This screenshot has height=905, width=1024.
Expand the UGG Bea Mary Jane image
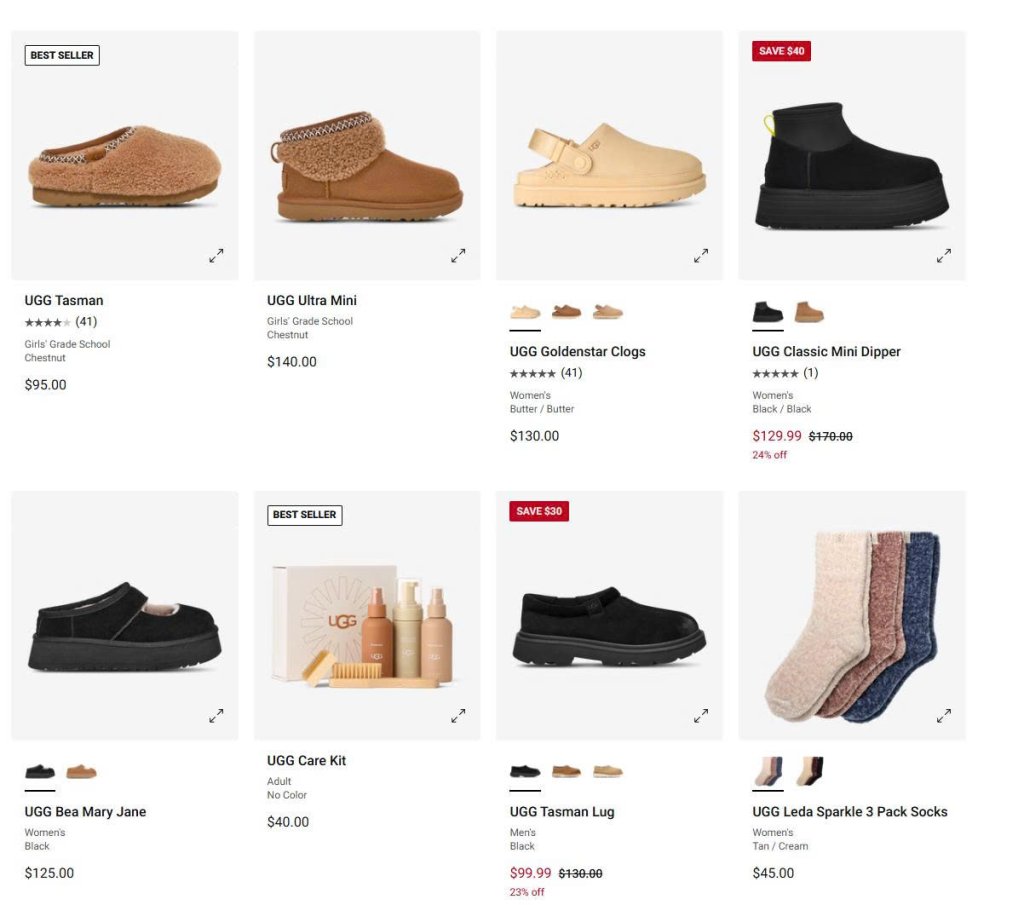point(216,716)
